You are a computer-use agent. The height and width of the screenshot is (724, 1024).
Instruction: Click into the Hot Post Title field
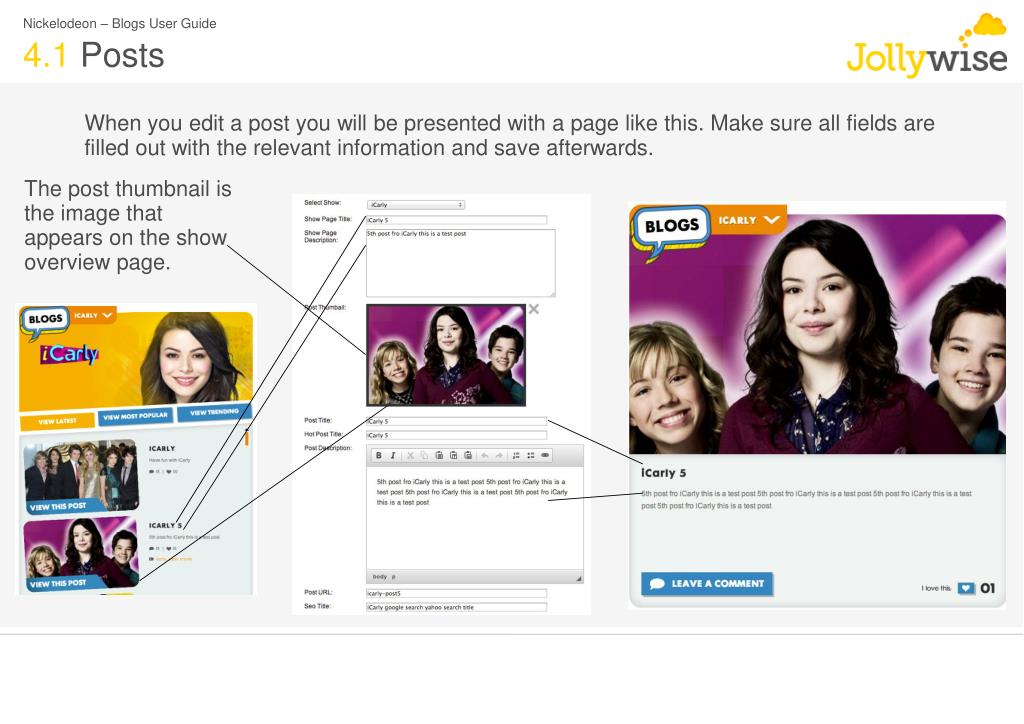456,435
